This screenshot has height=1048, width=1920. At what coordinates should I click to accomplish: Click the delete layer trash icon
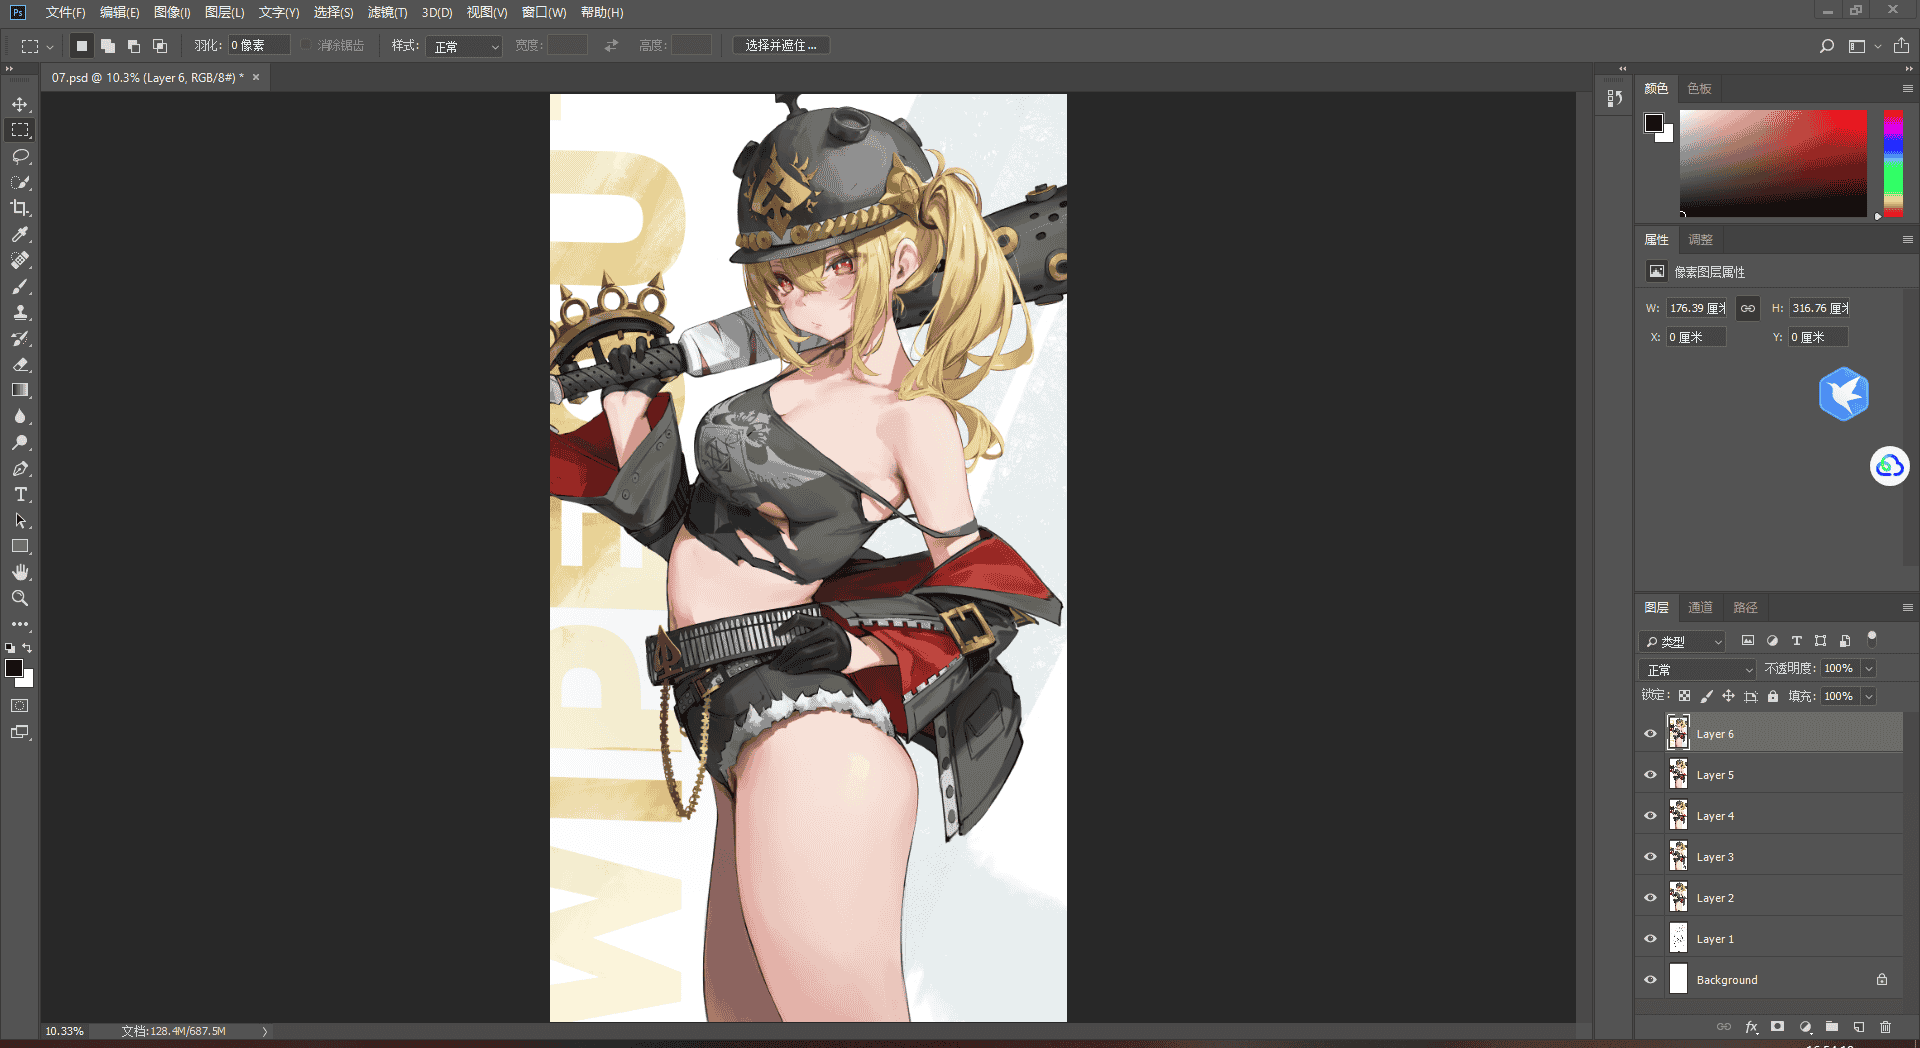pos(1885,1027)
